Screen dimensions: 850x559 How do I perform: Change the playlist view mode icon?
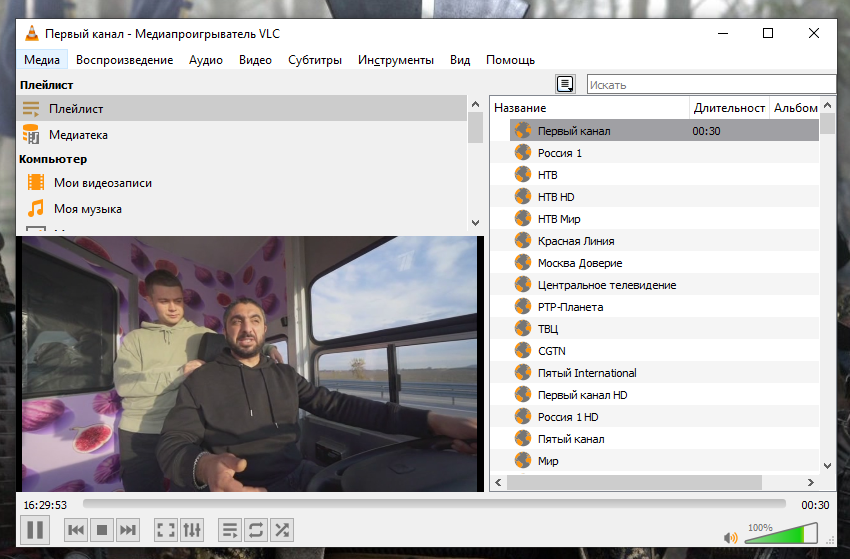pos(566,84)
